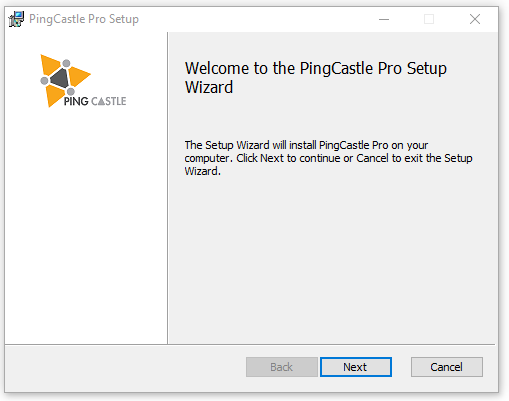Click the PingCastle Pro Setup title text
This screenshot has height=401, width=509.
[x=84, y=19]
